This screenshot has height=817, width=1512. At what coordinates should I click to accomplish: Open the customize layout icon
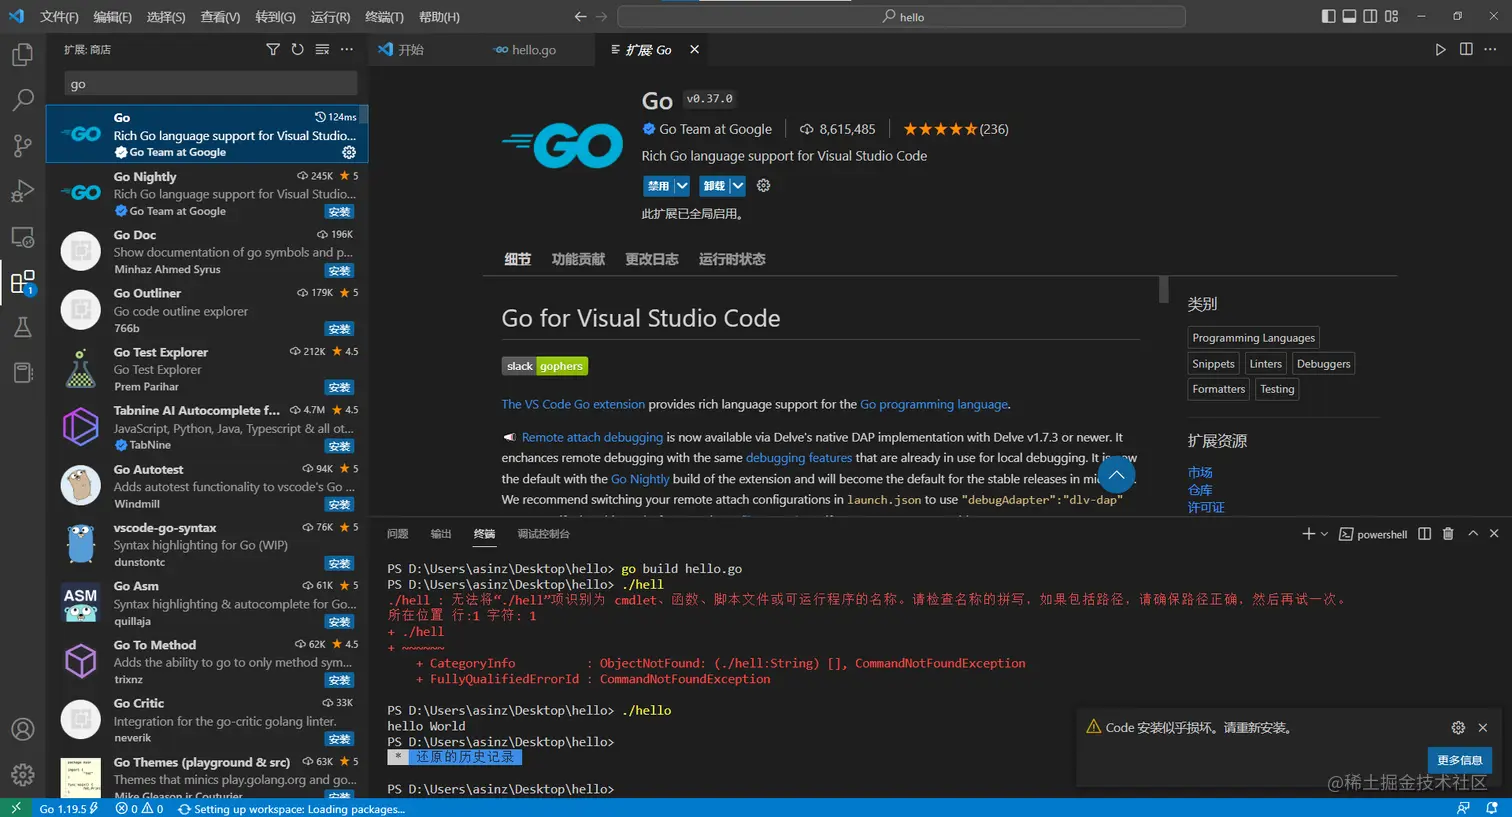tap(1391, 16)
